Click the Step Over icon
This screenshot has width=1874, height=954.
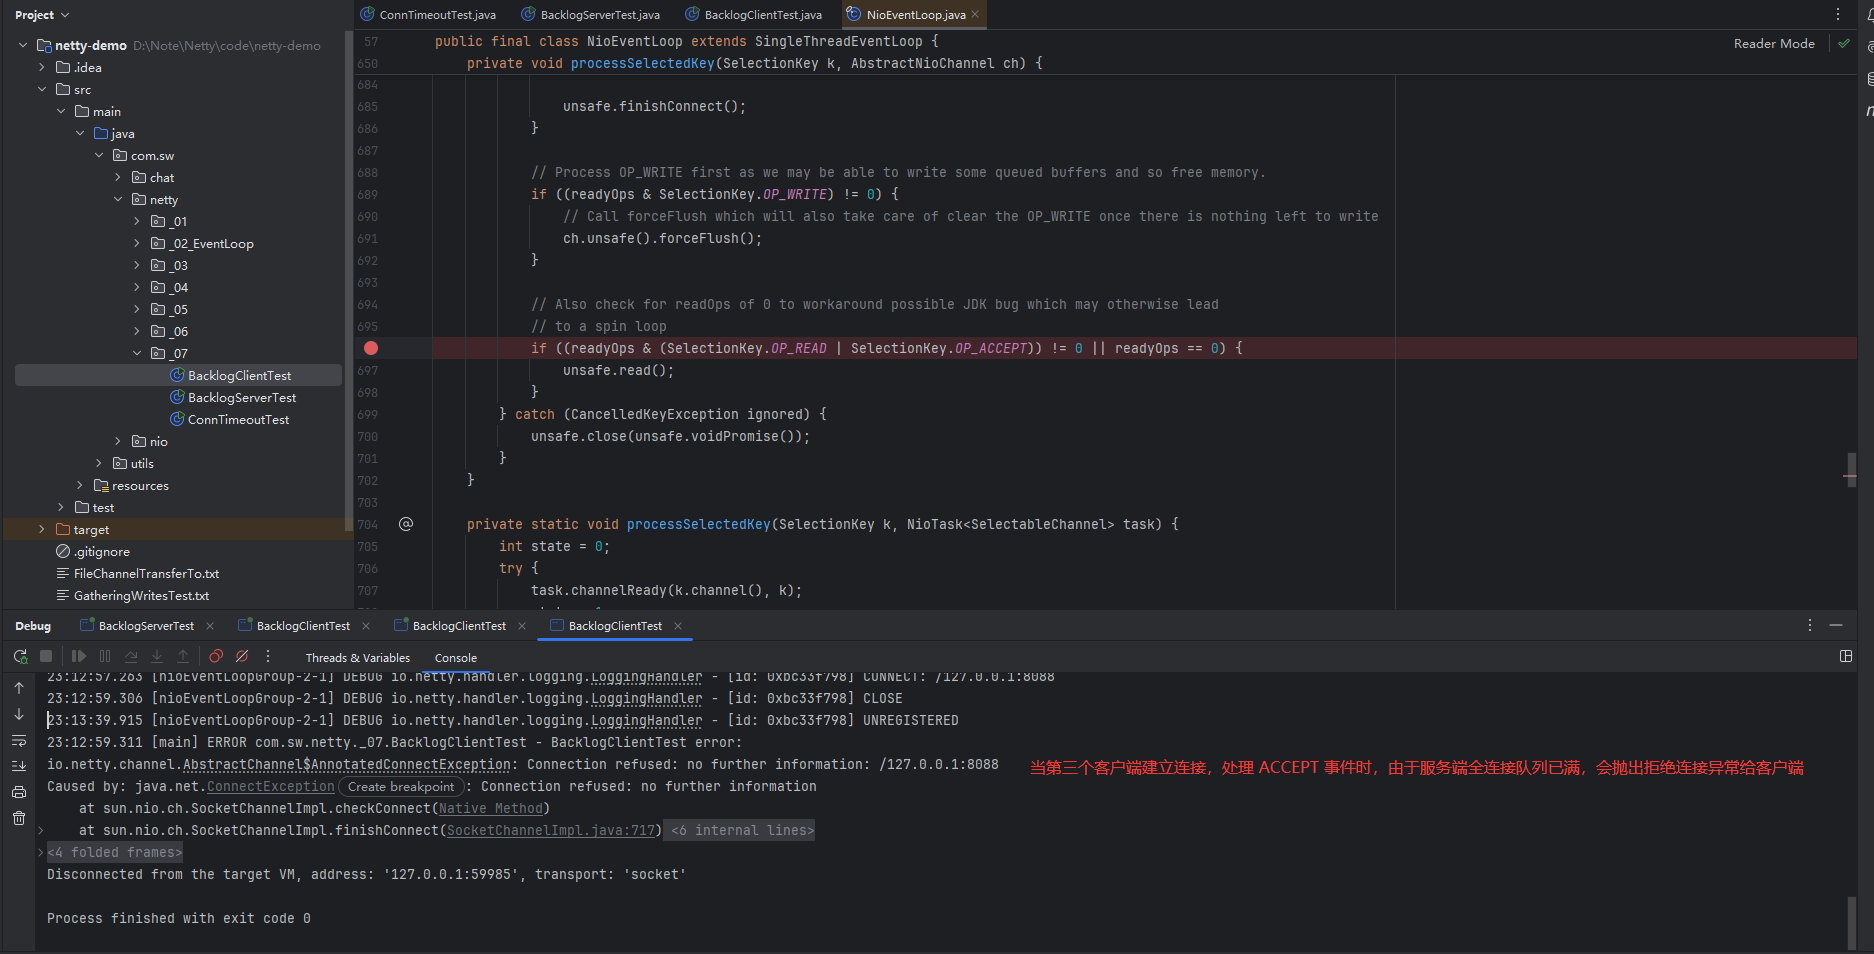[131, 657]
